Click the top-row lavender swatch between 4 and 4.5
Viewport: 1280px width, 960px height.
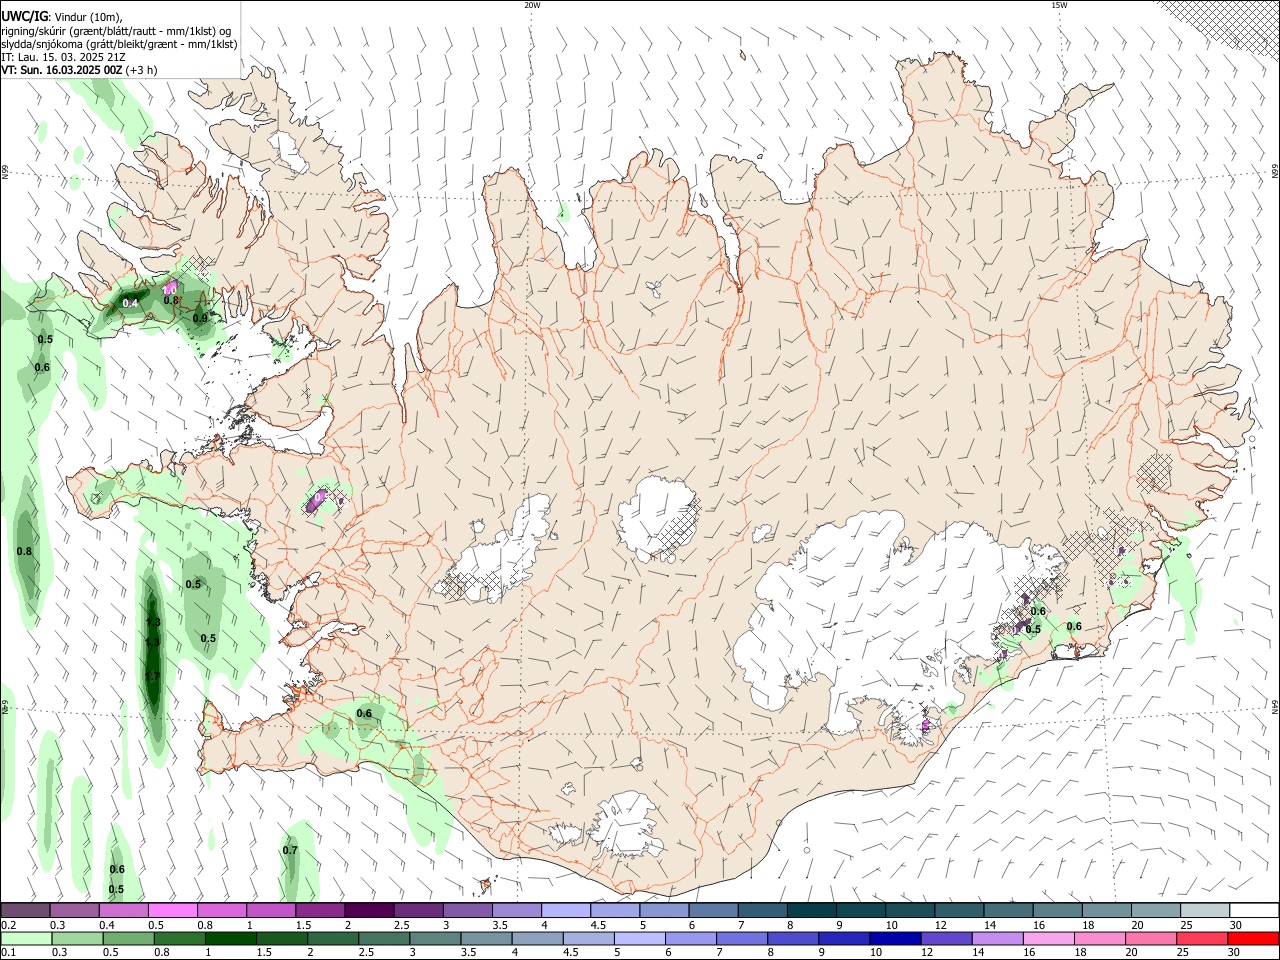pyautogui.click(x=566, y=911)
